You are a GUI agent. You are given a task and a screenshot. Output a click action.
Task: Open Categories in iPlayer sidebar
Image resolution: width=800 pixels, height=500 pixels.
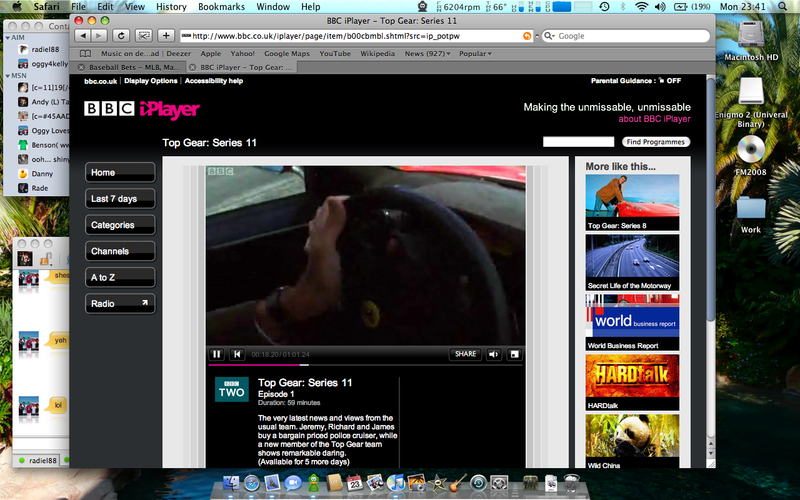[x=120, y=225]
